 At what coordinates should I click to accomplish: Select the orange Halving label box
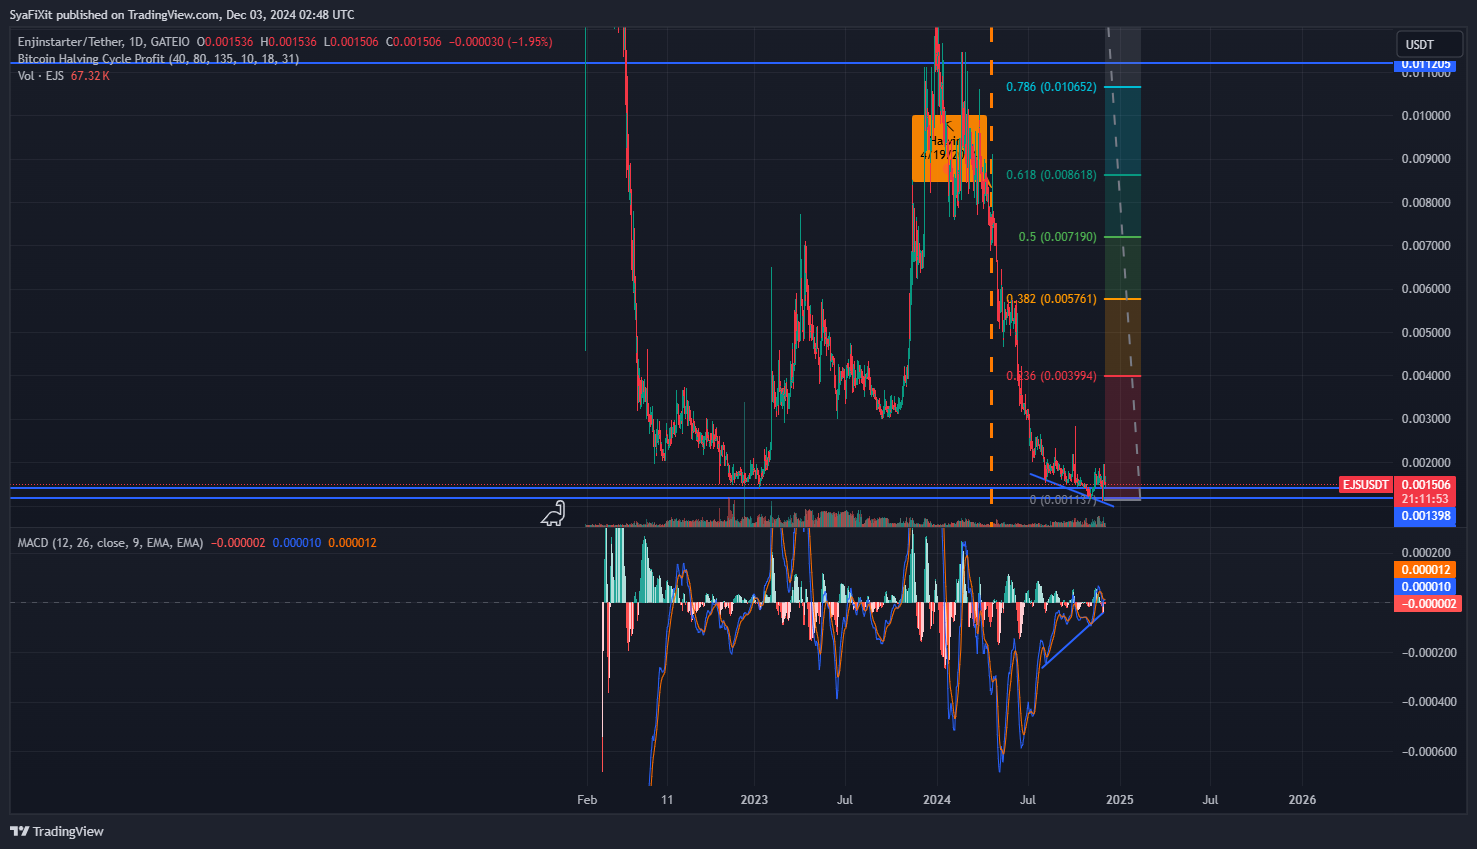click(x=949, y=148)
